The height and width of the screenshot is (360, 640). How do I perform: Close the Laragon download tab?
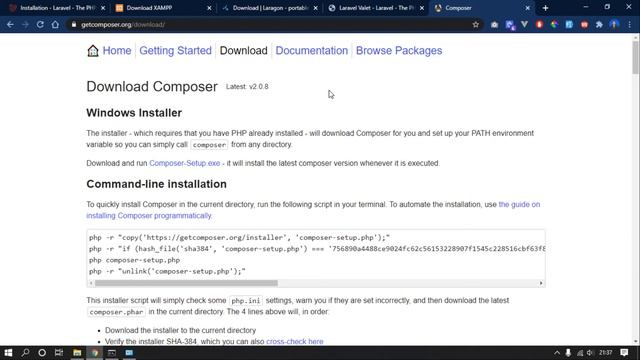coord(316,8)
